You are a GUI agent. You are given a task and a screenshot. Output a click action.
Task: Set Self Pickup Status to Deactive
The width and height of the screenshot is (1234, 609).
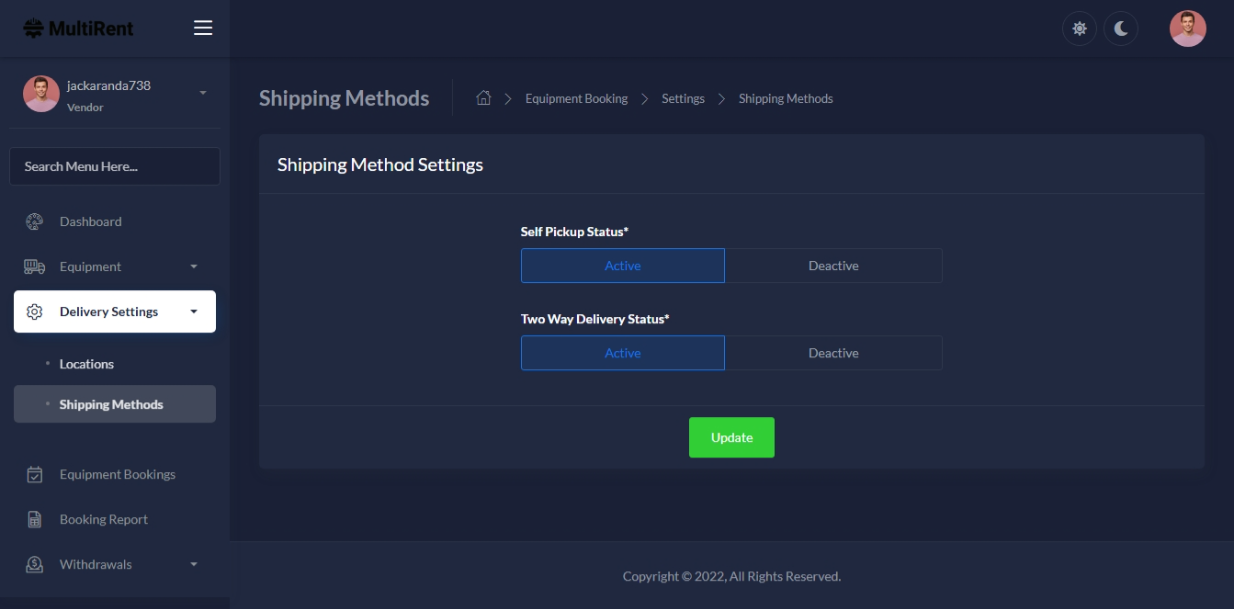[x=833, y=266]
